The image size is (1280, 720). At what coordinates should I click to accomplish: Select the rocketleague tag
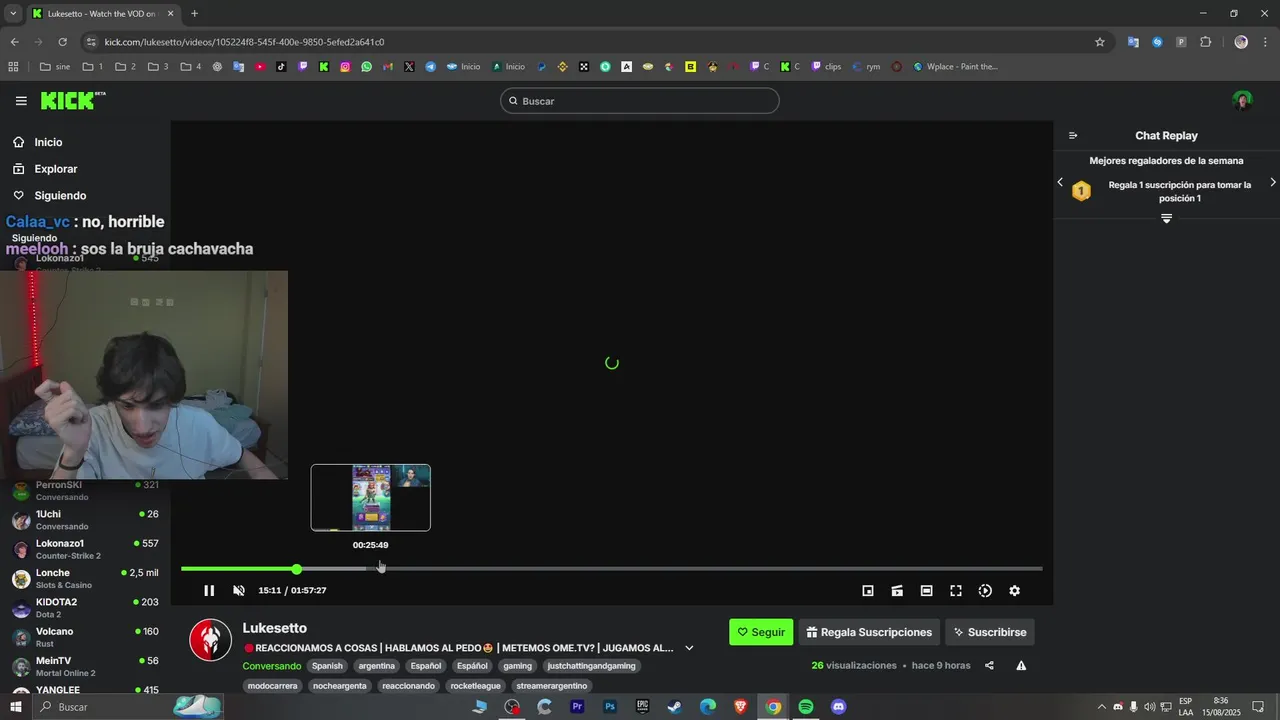tap(476, 686)
